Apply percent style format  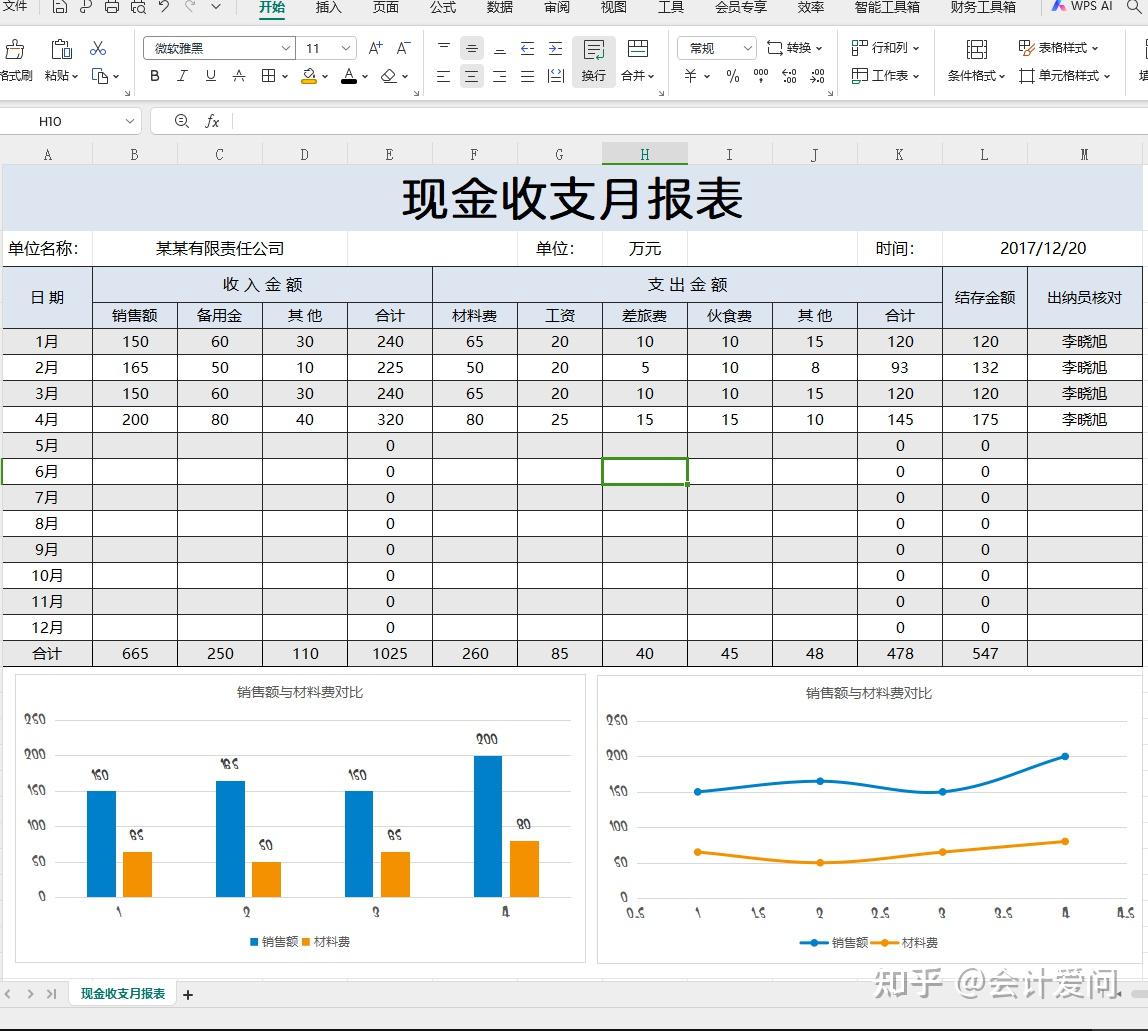click(733, 75)
